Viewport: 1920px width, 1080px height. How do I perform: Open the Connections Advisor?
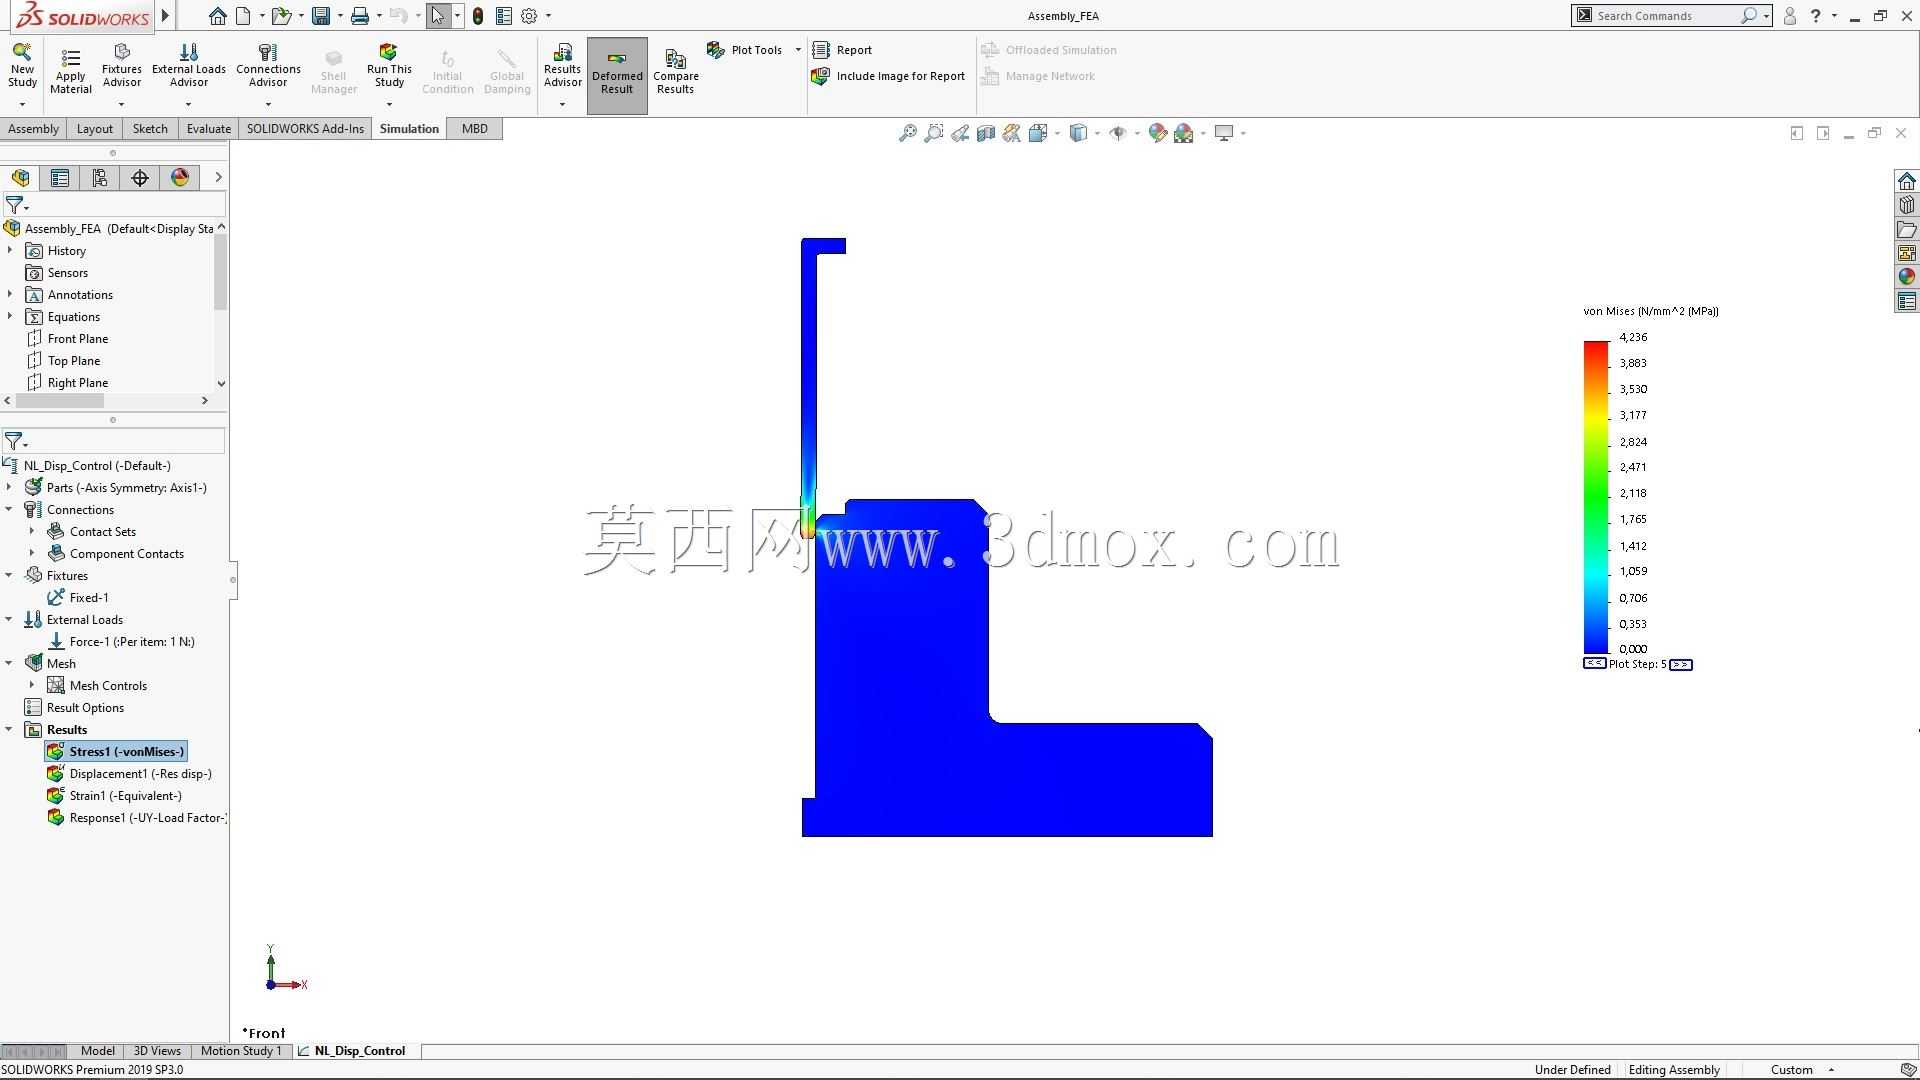(268, 66)
